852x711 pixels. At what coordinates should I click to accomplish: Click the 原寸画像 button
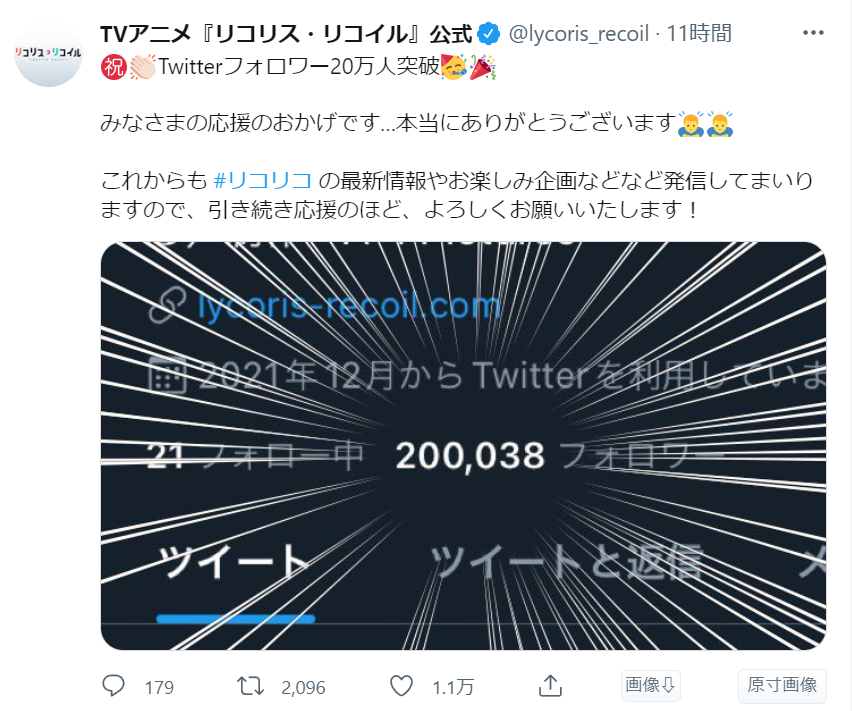[782, 685]
